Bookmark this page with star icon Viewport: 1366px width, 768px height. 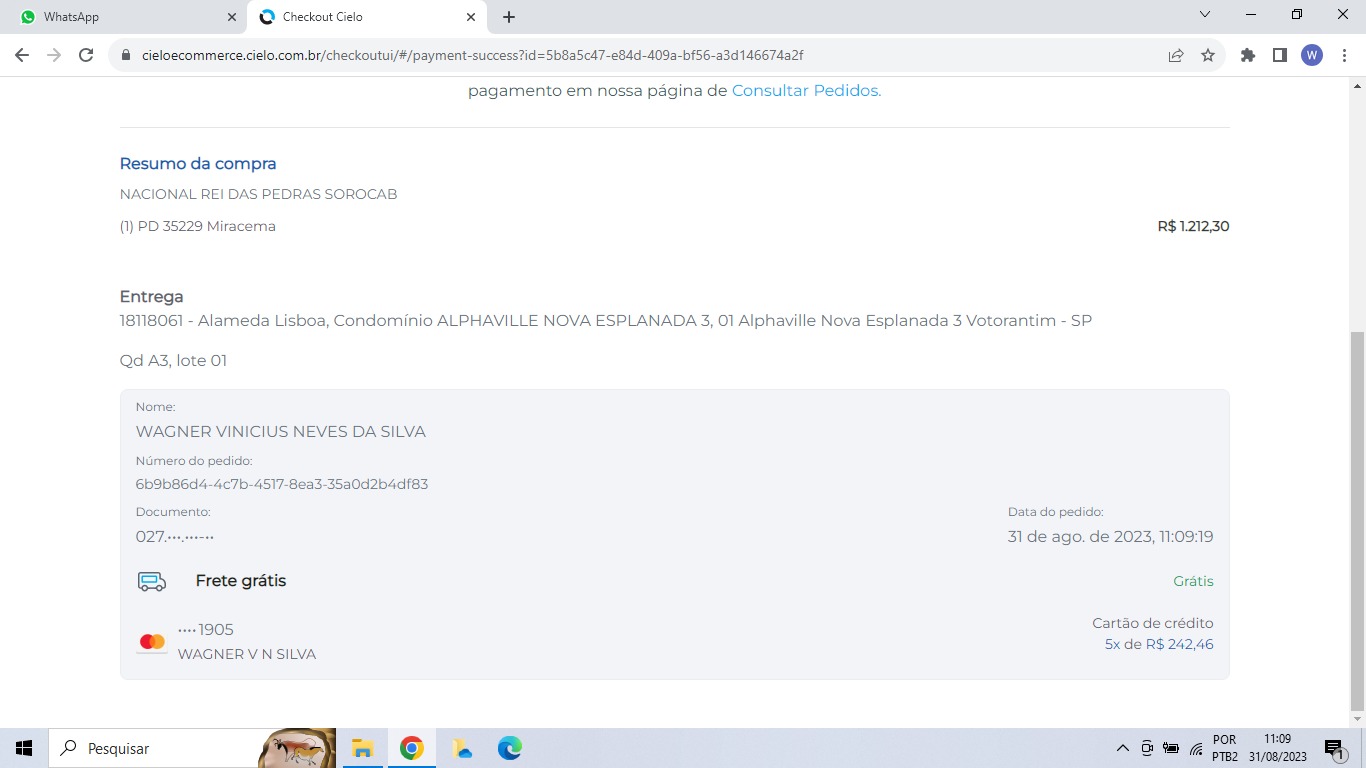click(1208, 55)
